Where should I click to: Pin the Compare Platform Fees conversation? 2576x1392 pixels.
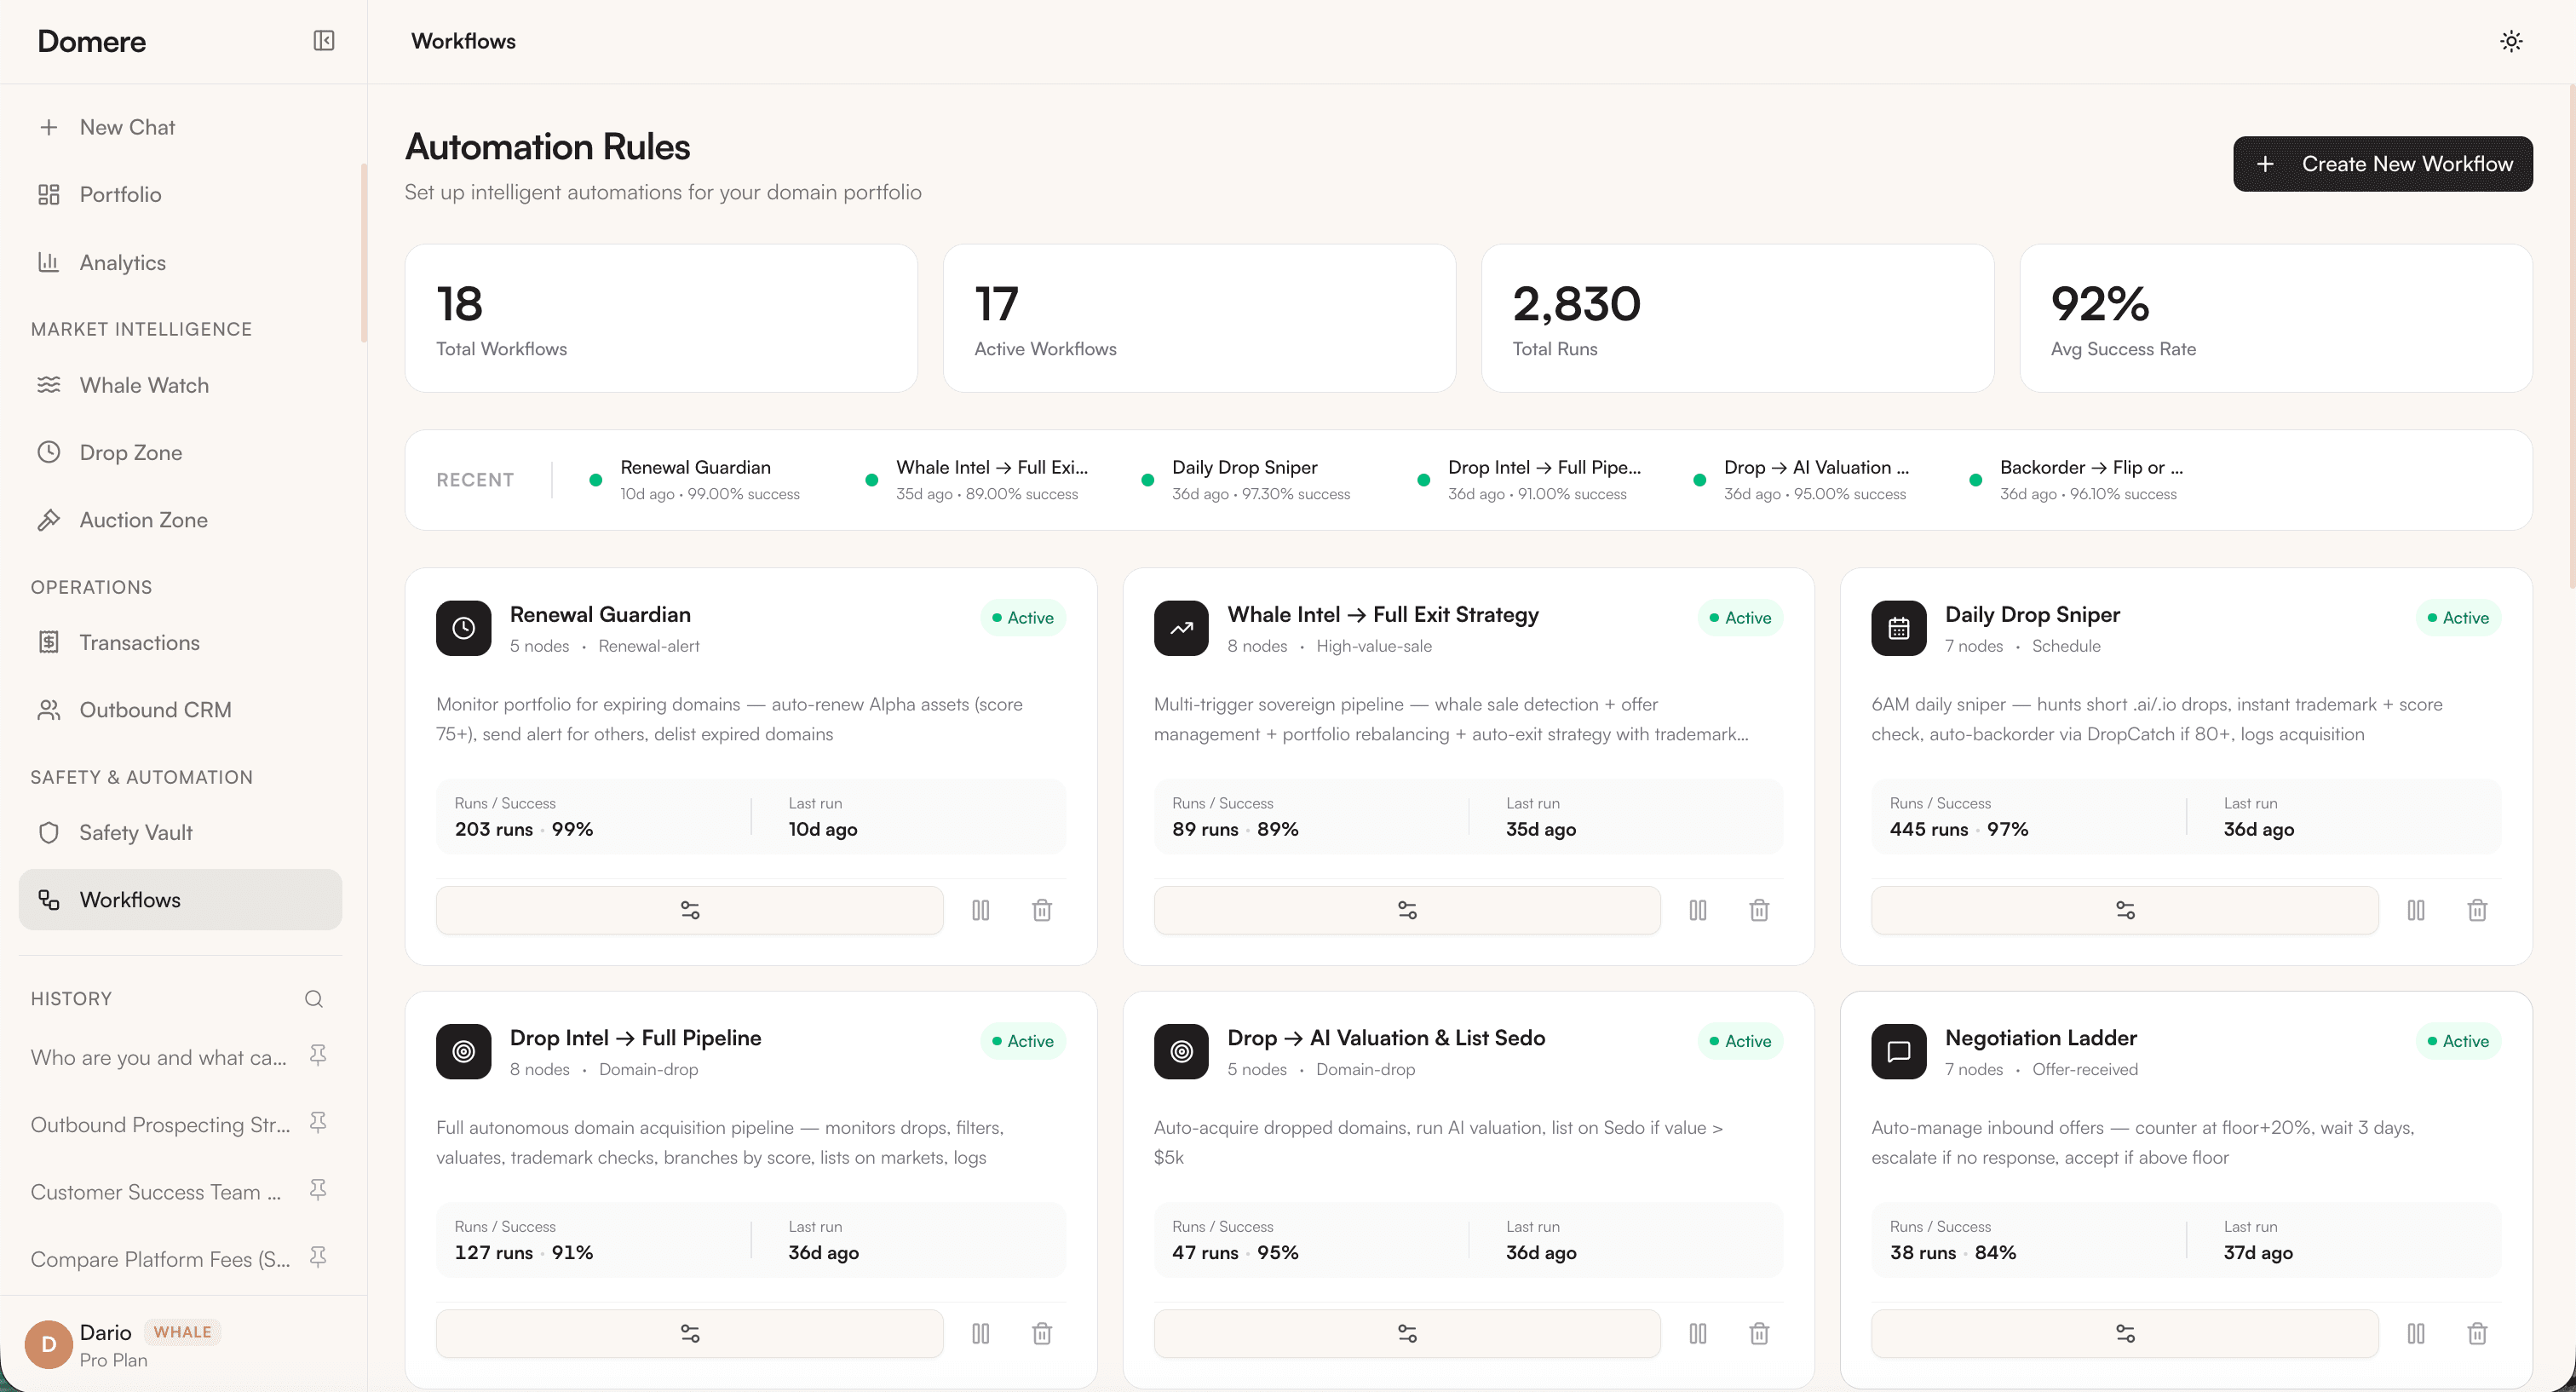318,1257
